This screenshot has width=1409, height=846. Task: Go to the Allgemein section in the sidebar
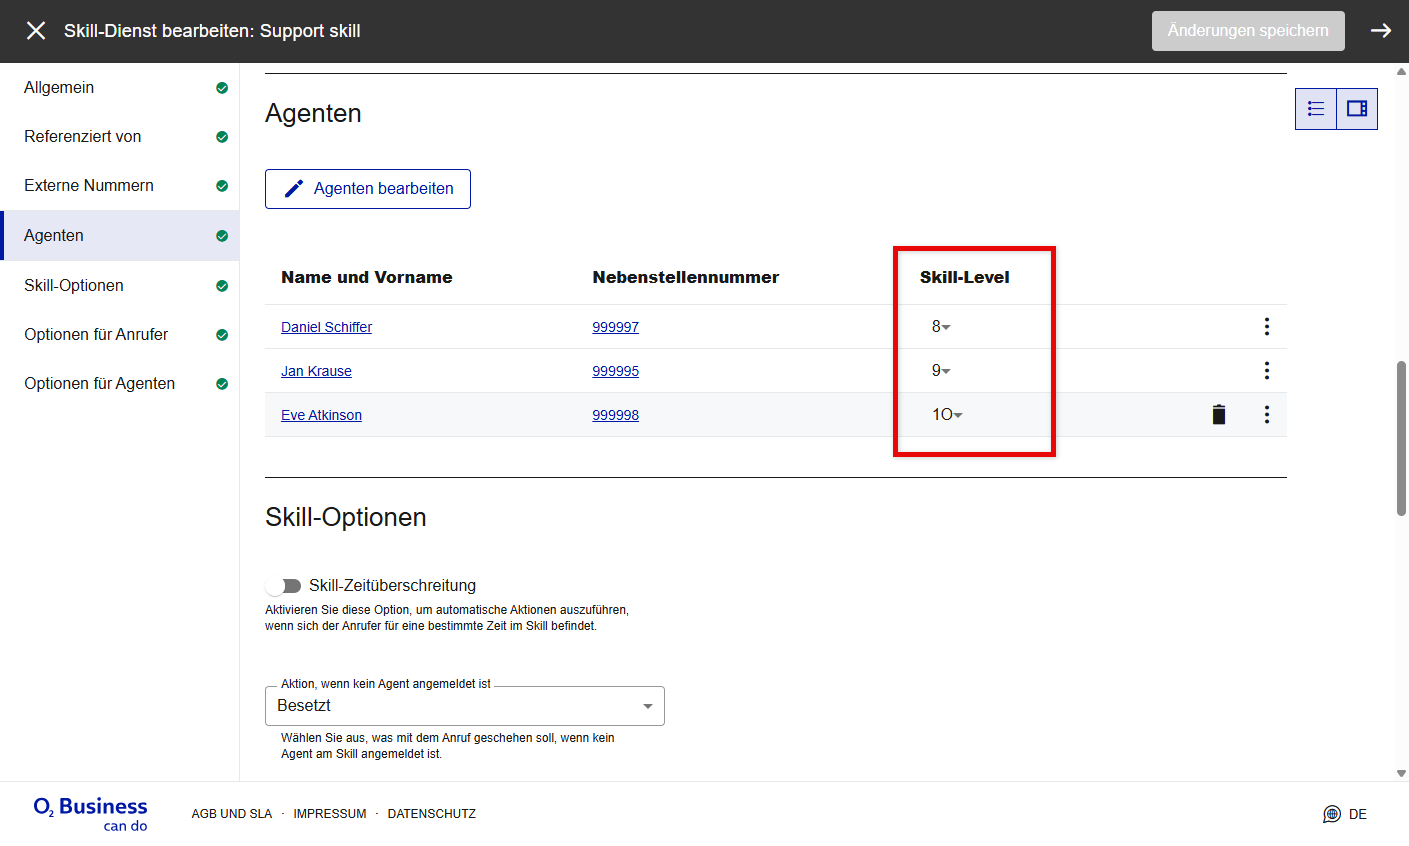point(59,88)
